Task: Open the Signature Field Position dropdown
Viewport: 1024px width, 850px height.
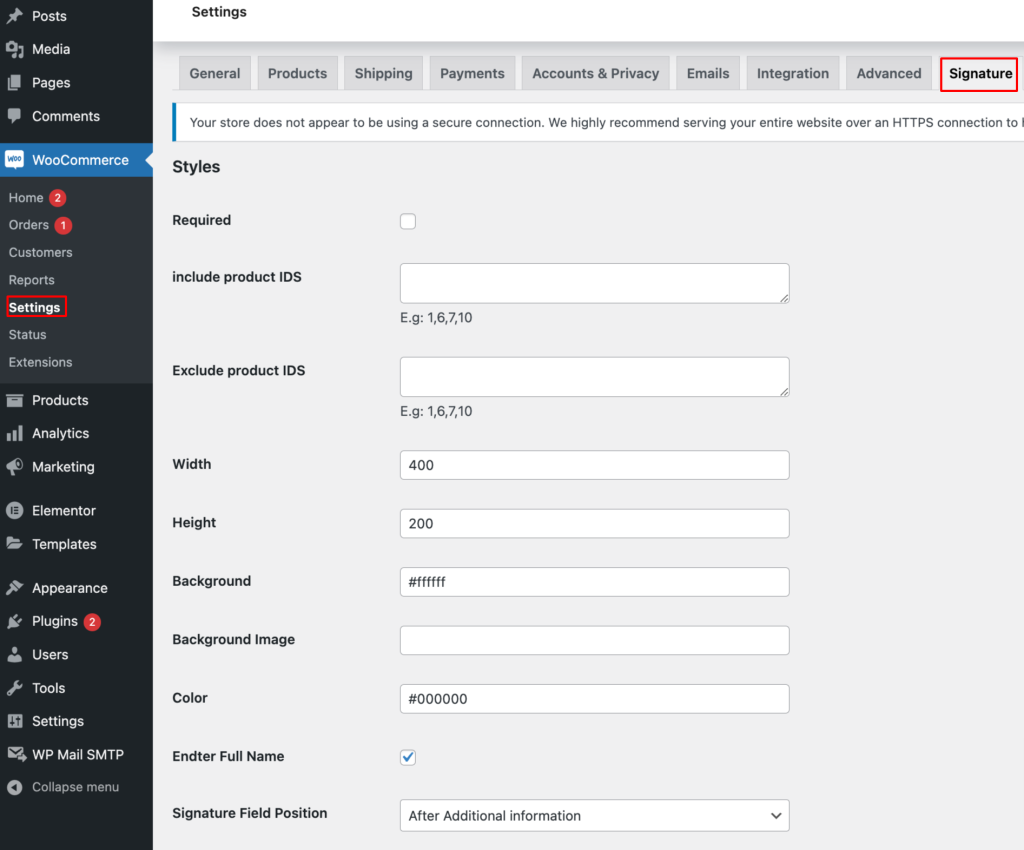Action: tap(594, 815)
